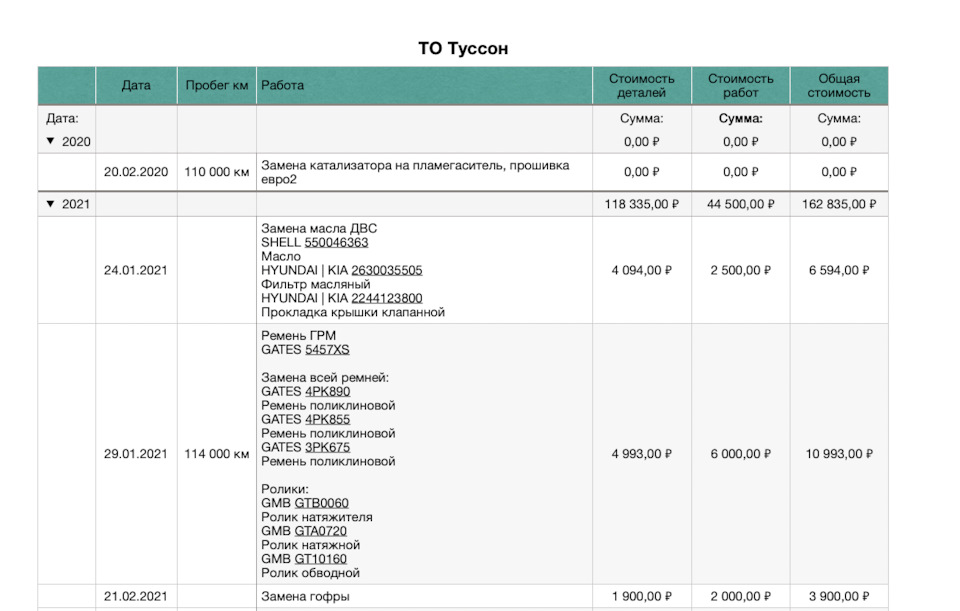
Task: Collapse the 2020 group triangle
Action: (50, 141)
